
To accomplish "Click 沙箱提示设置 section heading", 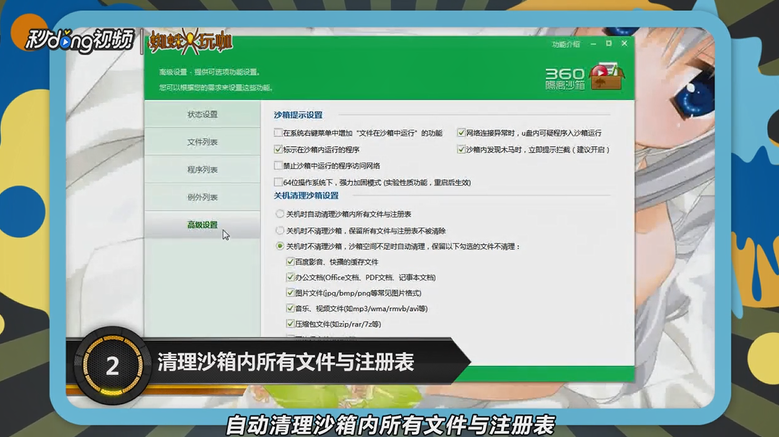I will pyautogui.click(x=298, y=115).
